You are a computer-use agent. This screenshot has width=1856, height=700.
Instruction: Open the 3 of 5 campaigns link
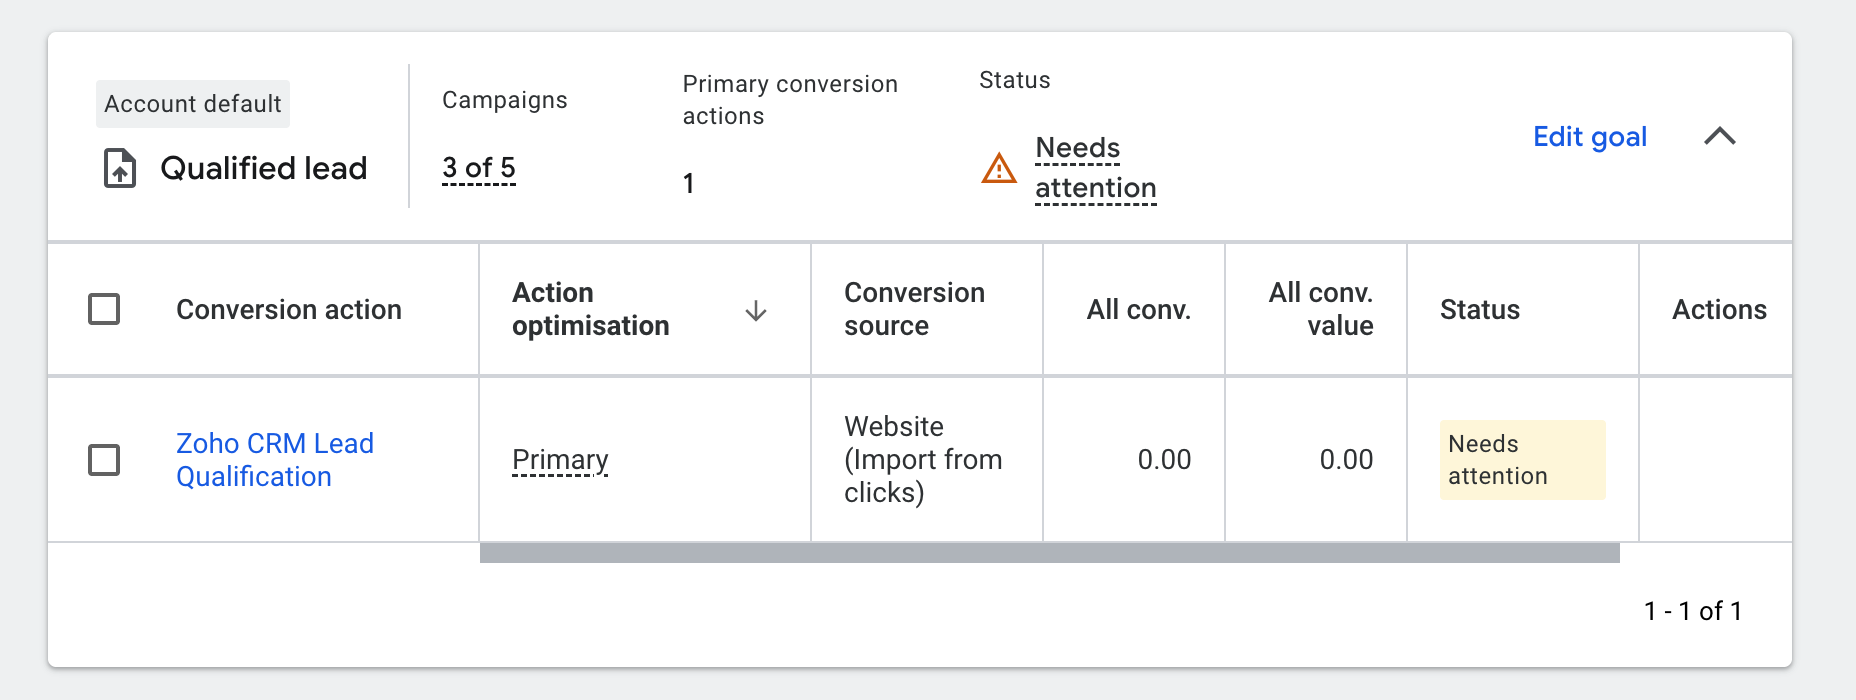click(x=479, y=168)
